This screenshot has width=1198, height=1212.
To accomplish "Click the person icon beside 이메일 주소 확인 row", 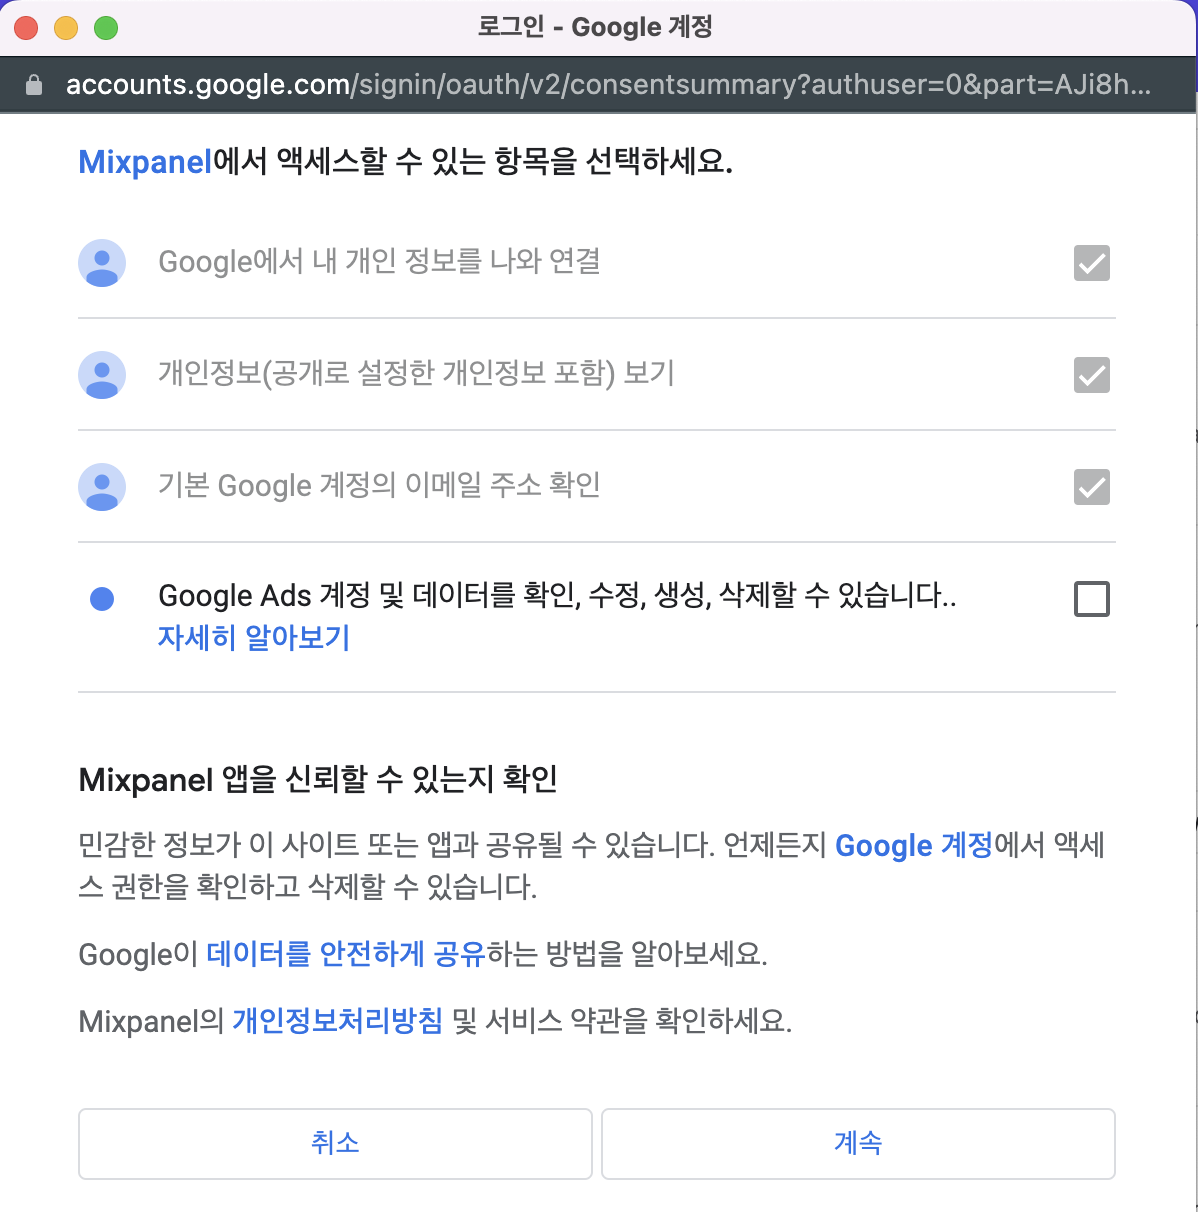I will click(x=101, y=487).
